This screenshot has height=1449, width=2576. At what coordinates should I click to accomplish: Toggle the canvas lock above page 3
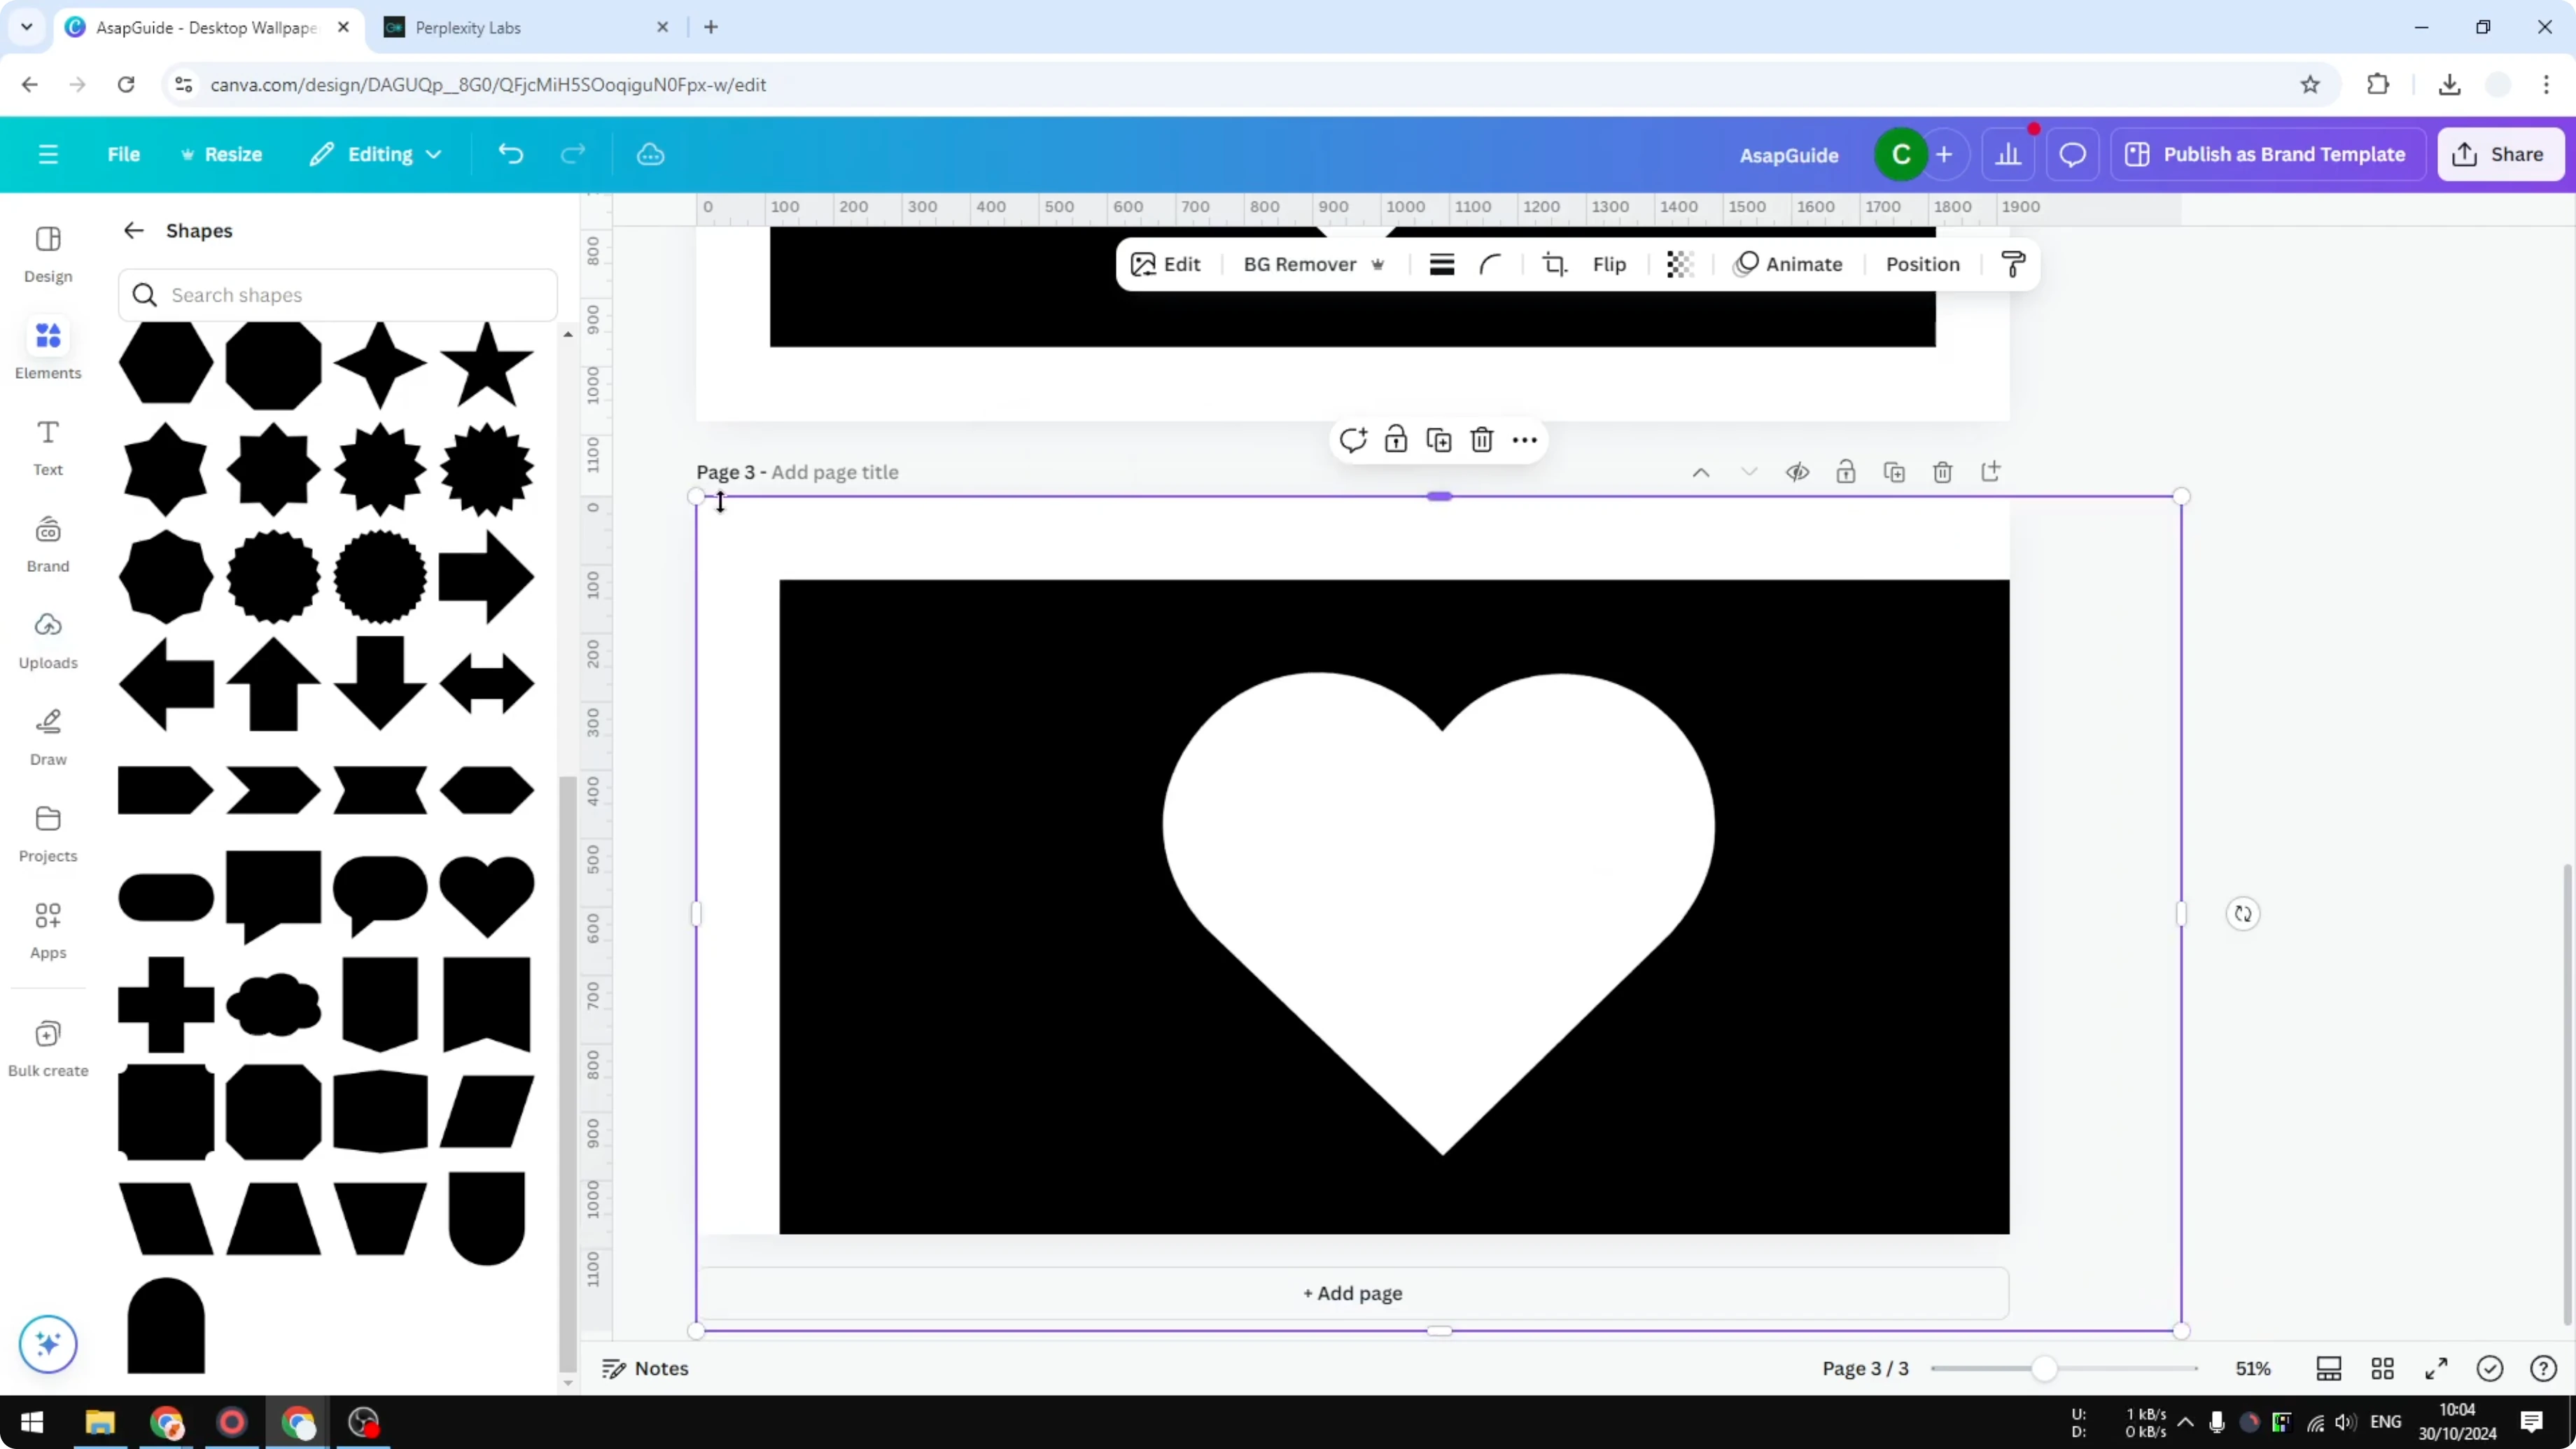pyautogui.click(x=1847, y=471)
